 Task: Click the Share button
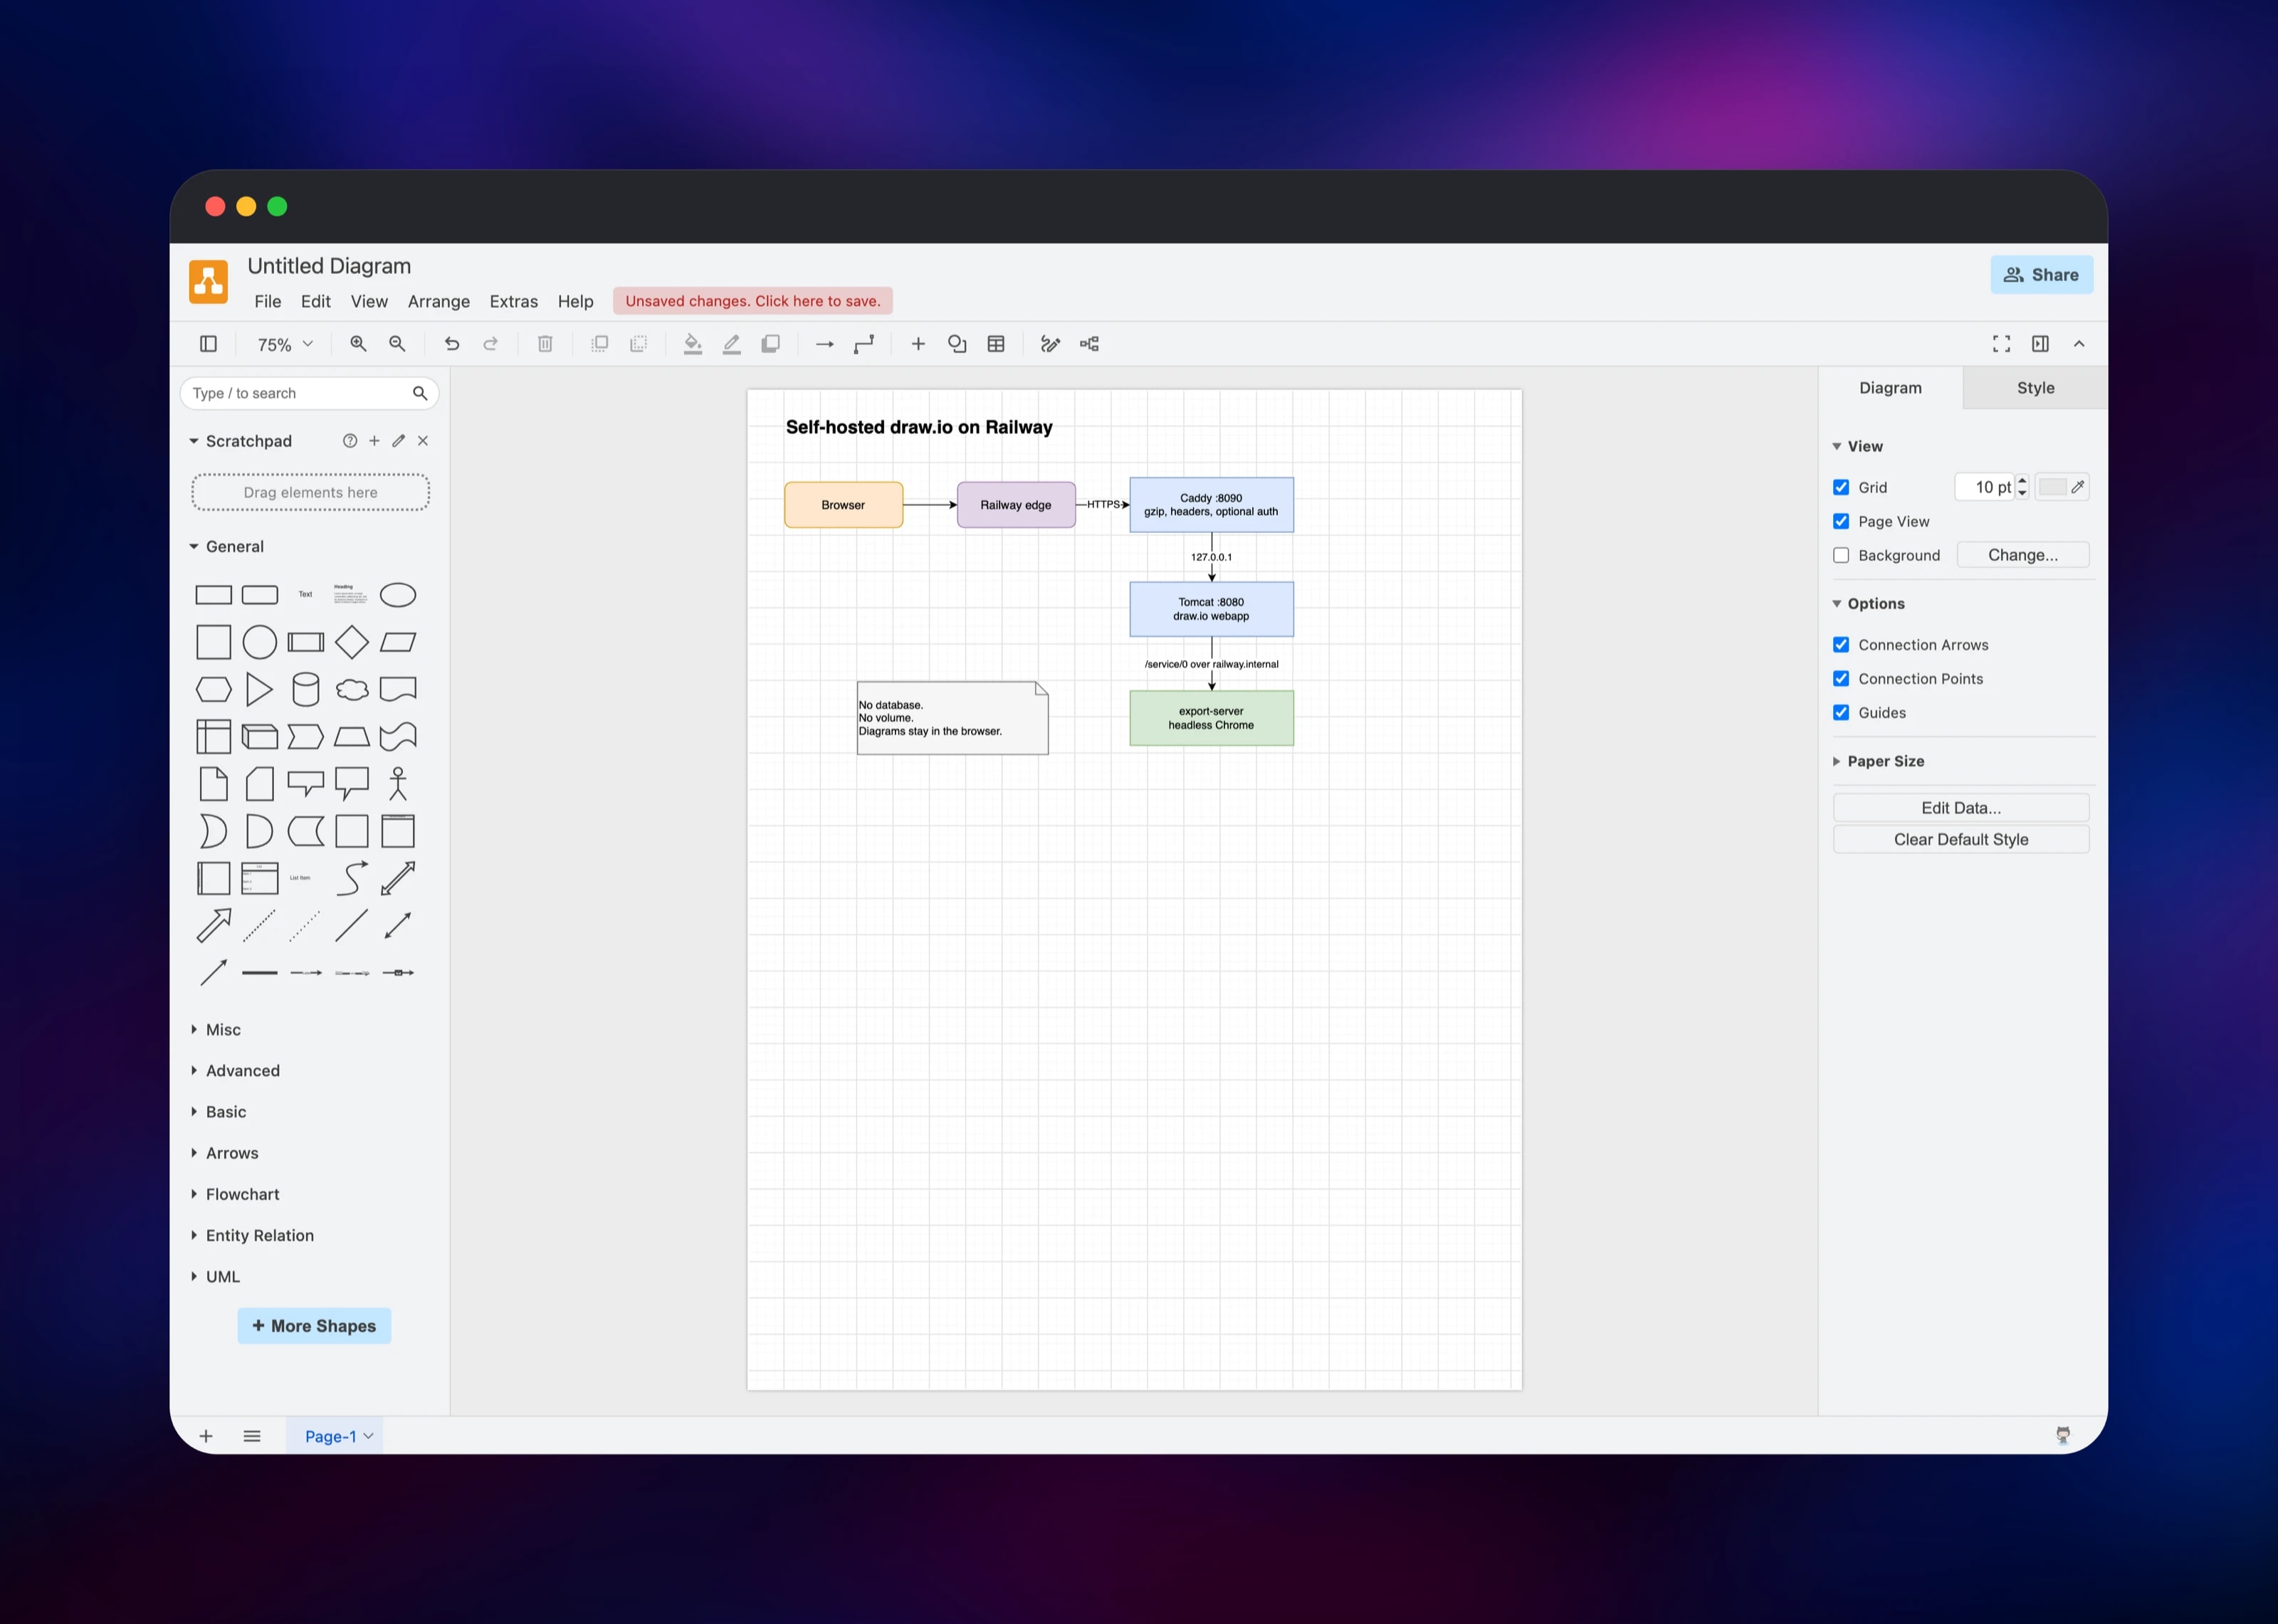pos(2041,275)
